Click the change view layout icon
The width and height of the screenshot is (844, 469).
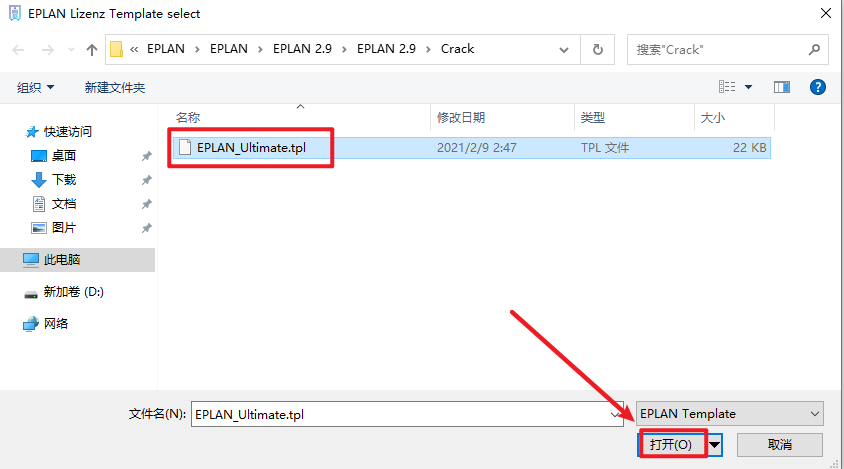[x=728, y=88]
